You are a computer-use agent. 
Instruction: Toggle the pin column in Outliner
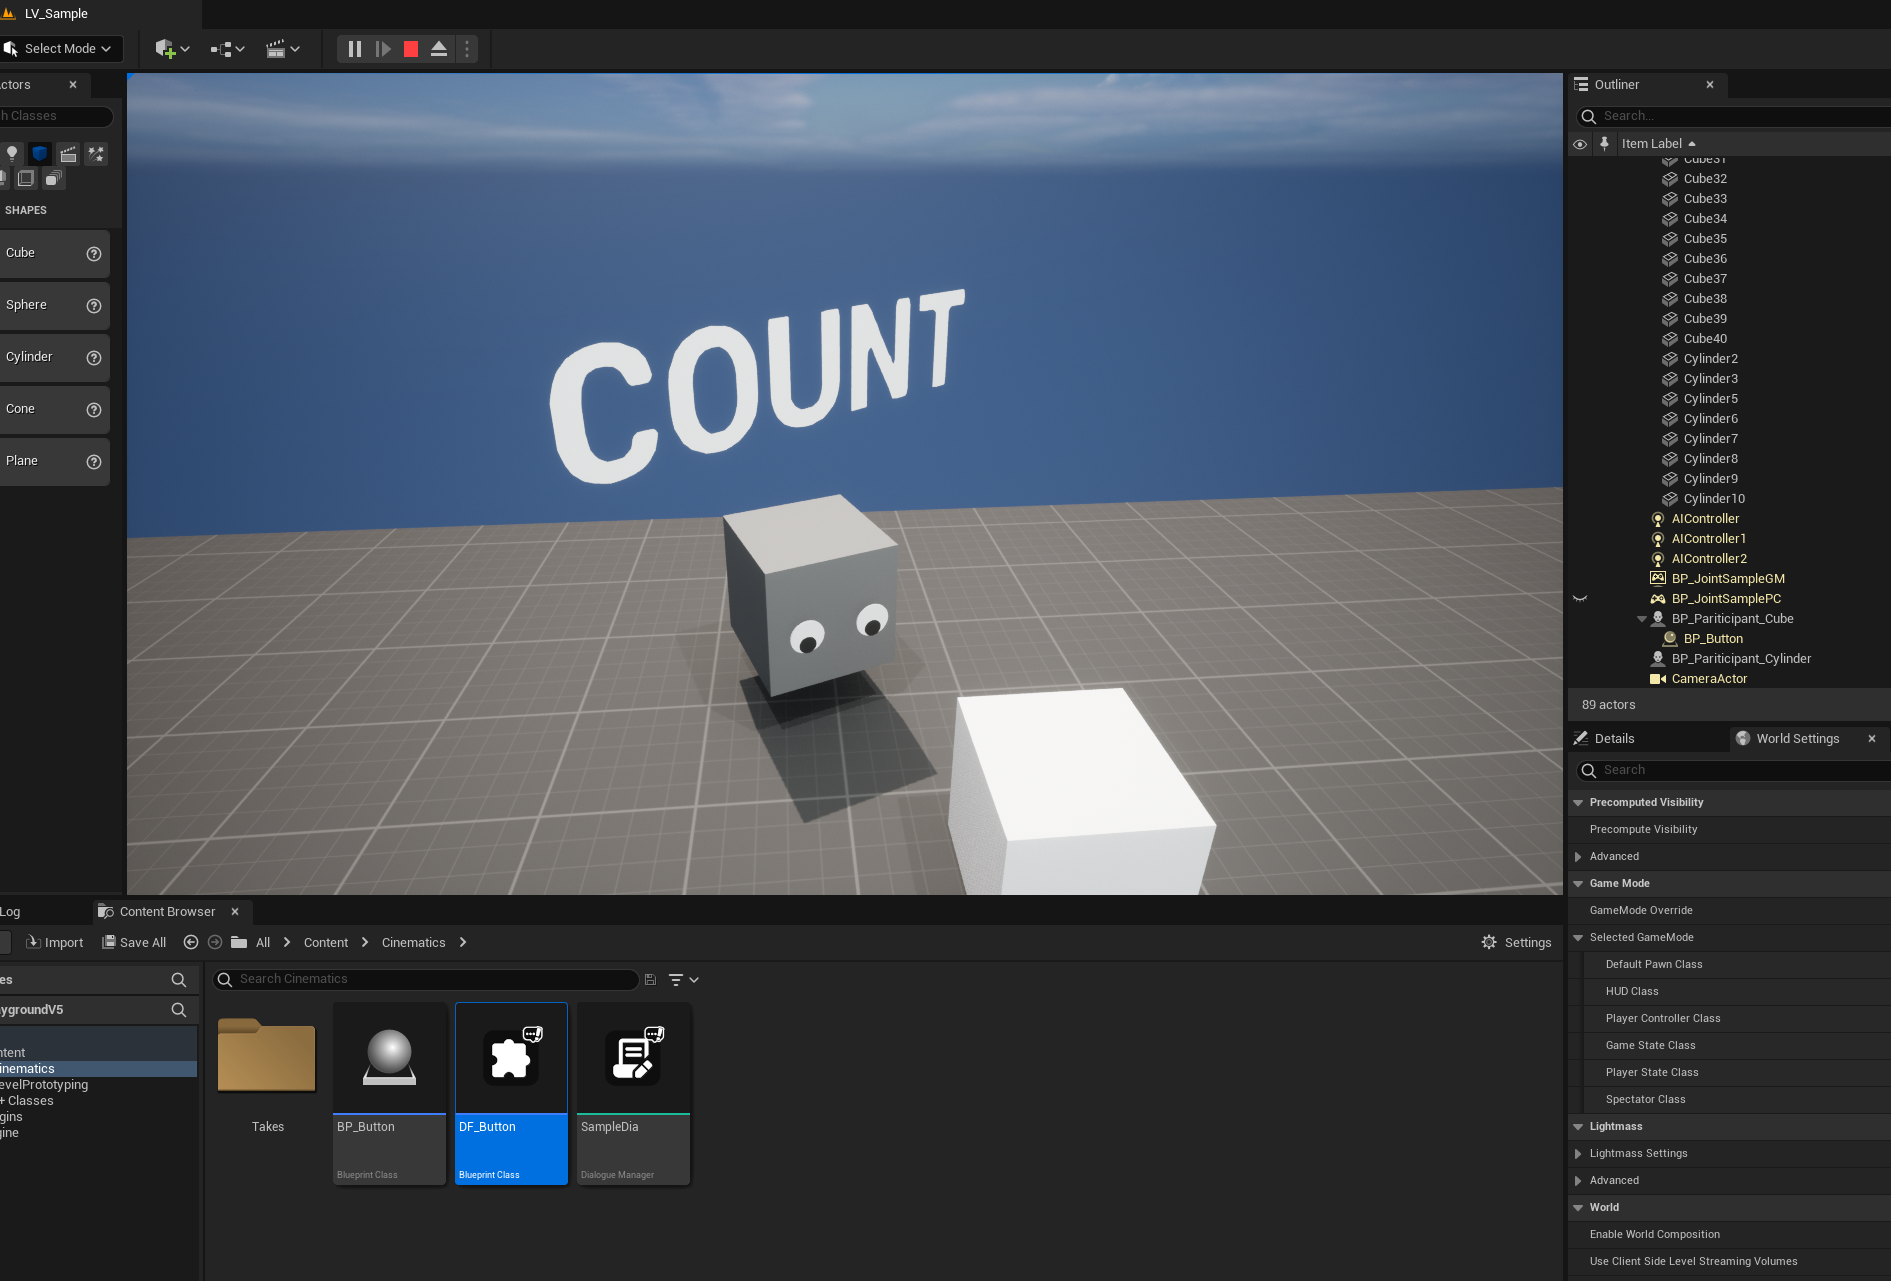[1604, 144]
